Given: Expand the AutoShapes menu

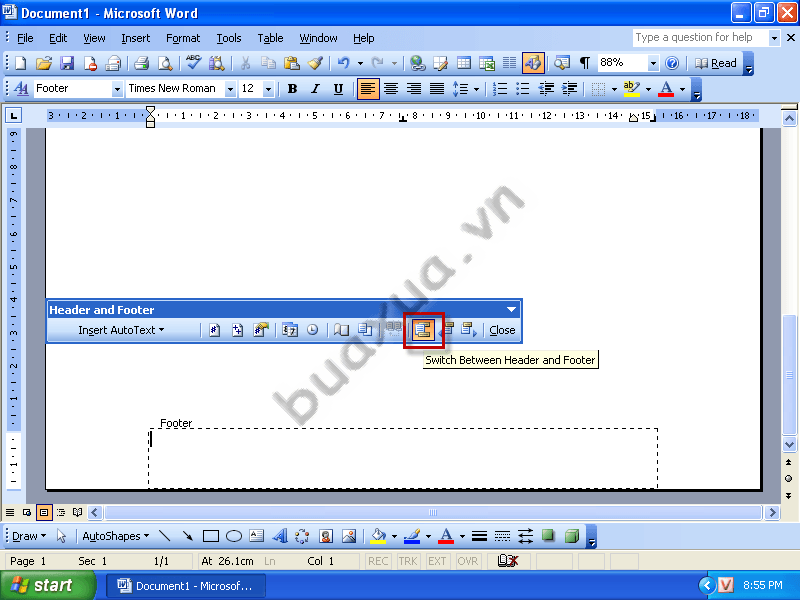Looking at the screenshot, I should [116, 536].
